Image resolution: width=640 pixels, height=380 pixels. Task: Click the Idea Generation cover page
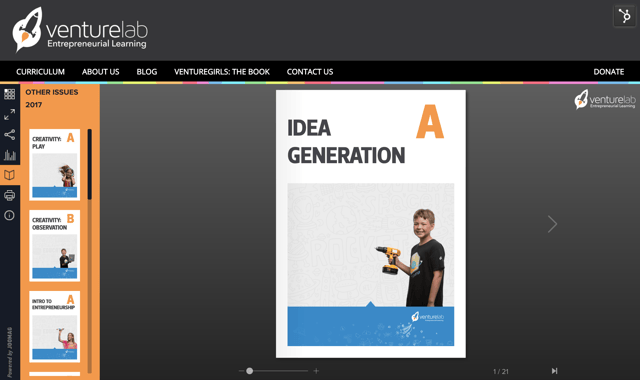tap(371, 224)
